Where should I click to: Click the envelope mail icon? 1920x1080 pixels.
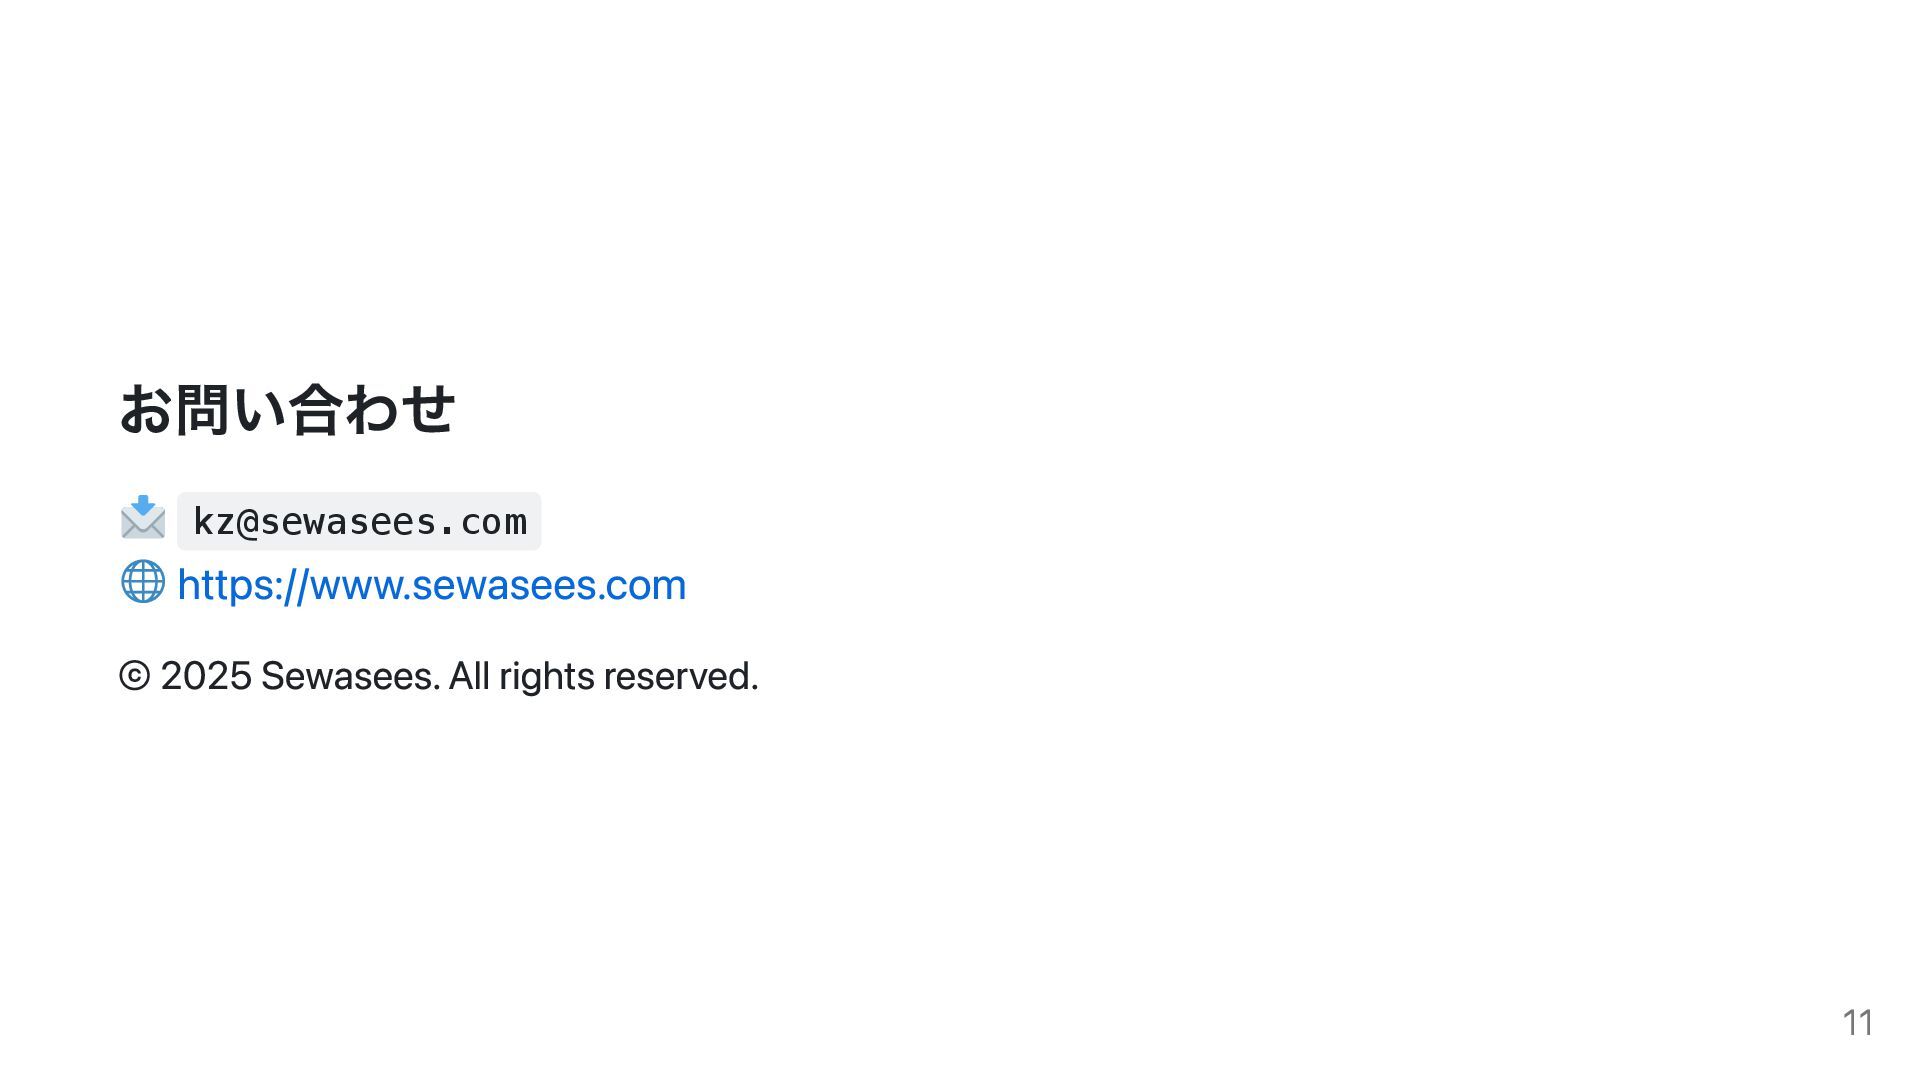[143, 517]
